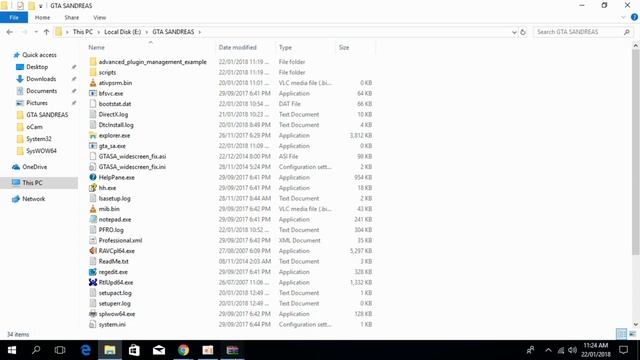Open the ribbon expand chevron
This screenshot has width=640, height=360.
click(x=623, y=18)
